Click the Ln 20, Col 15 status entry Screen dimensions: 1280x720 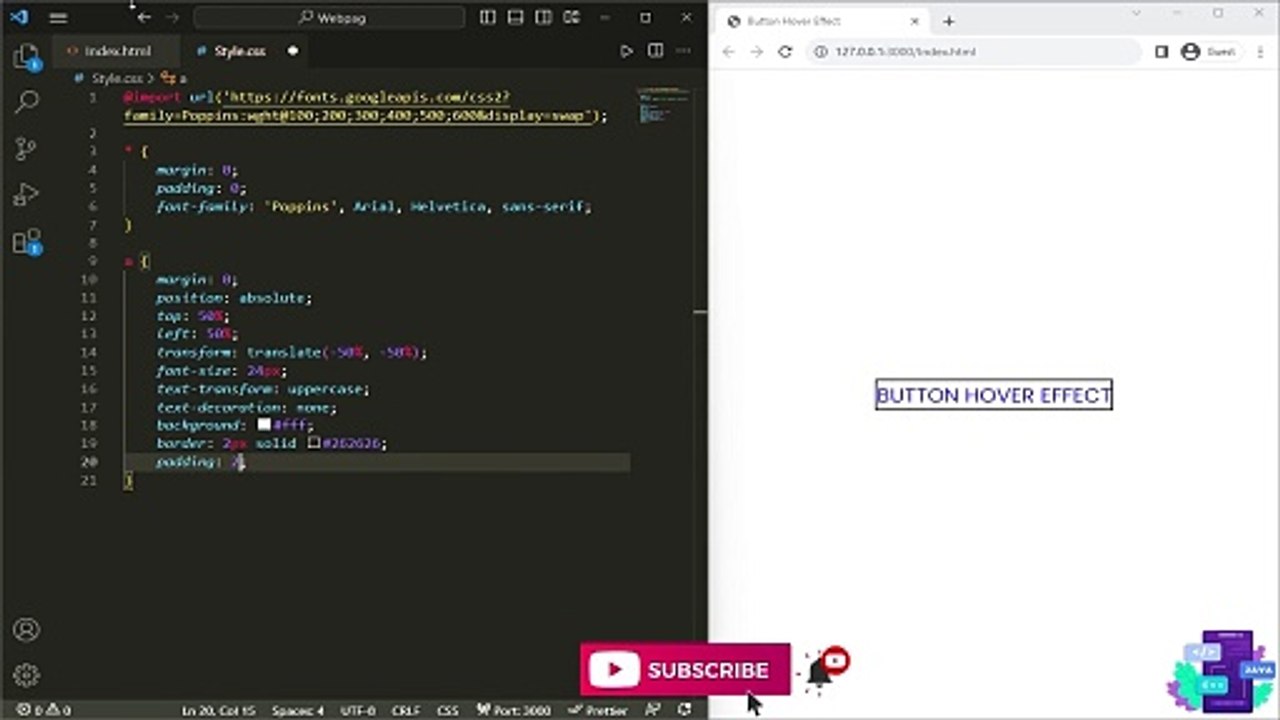(x=218, y=710)
